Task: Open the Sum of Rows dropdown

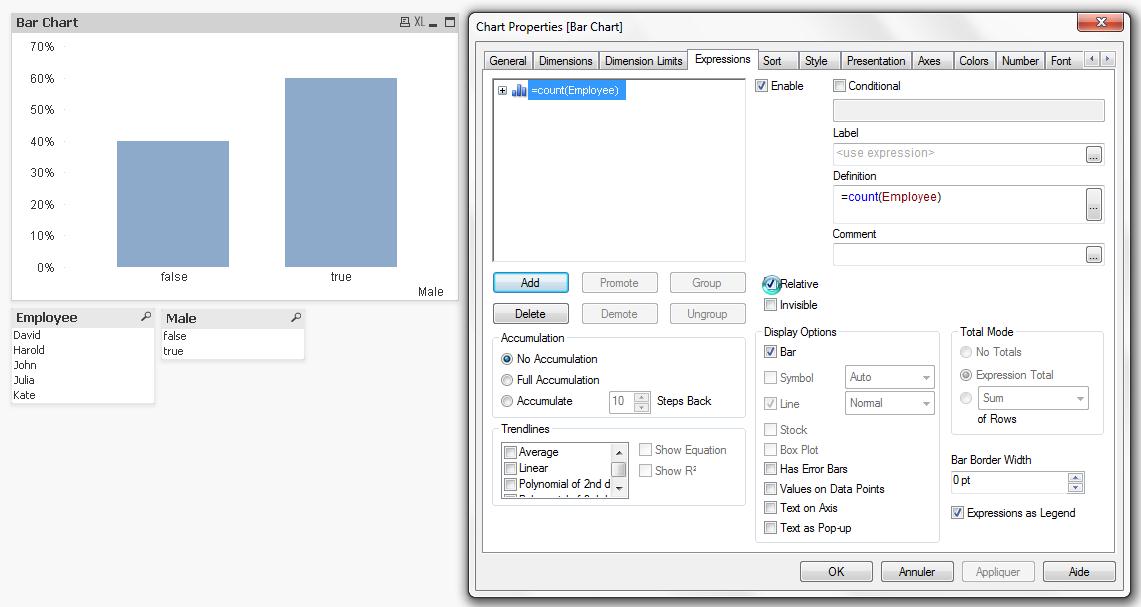Action: pos(1033,398)
